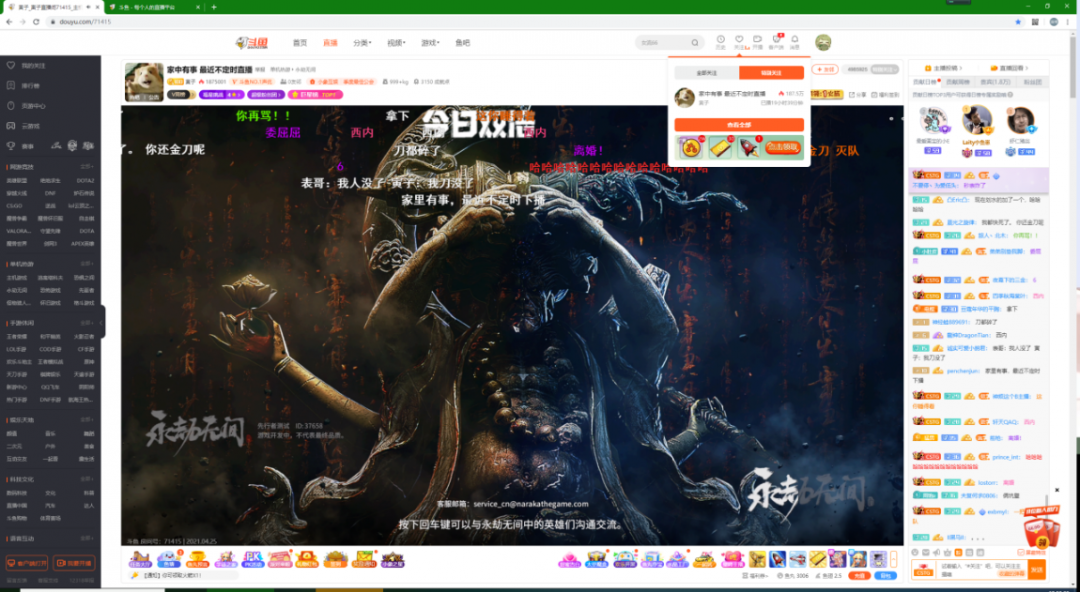Click the gold ticket gift in follow popup
1080x592 pixels.
point(720,147)
